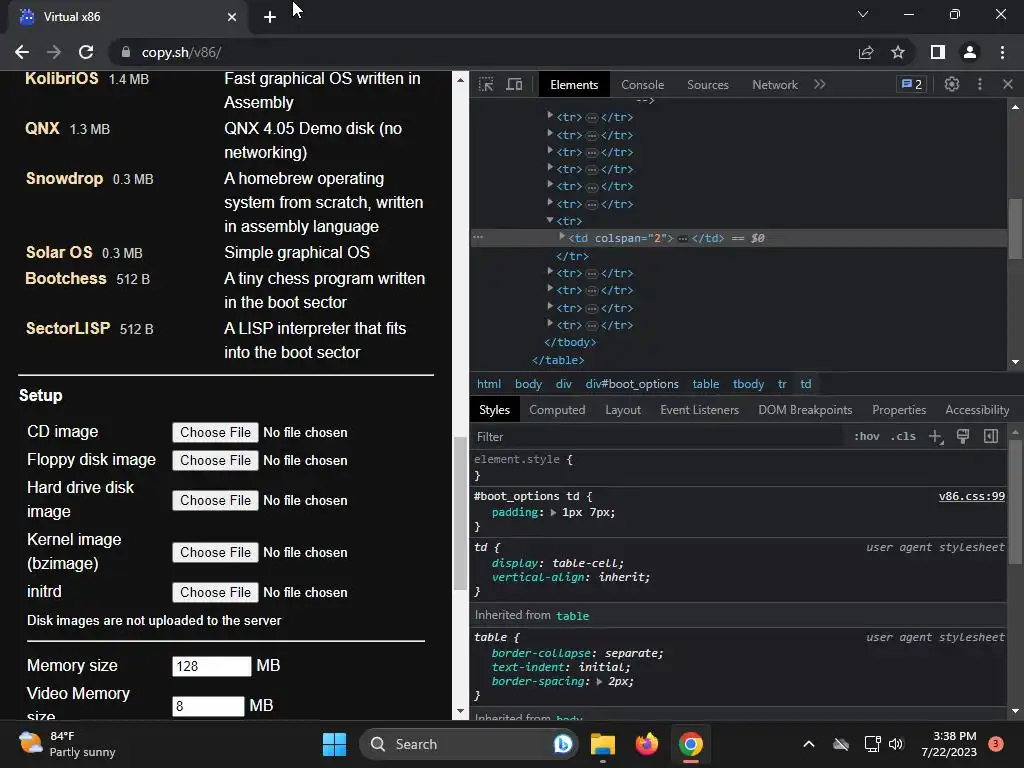Image resolution: width=1024 pixels, height=768 pixels.
Task: Open the v86.css:99 source link
Action: pos(971,496)
